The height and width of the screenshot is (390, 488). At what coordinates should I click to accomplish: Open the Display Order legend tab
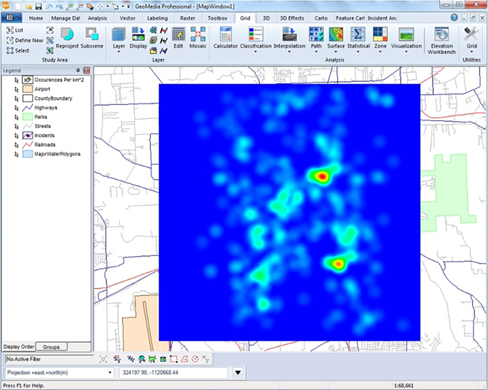[x=19, y=347]
